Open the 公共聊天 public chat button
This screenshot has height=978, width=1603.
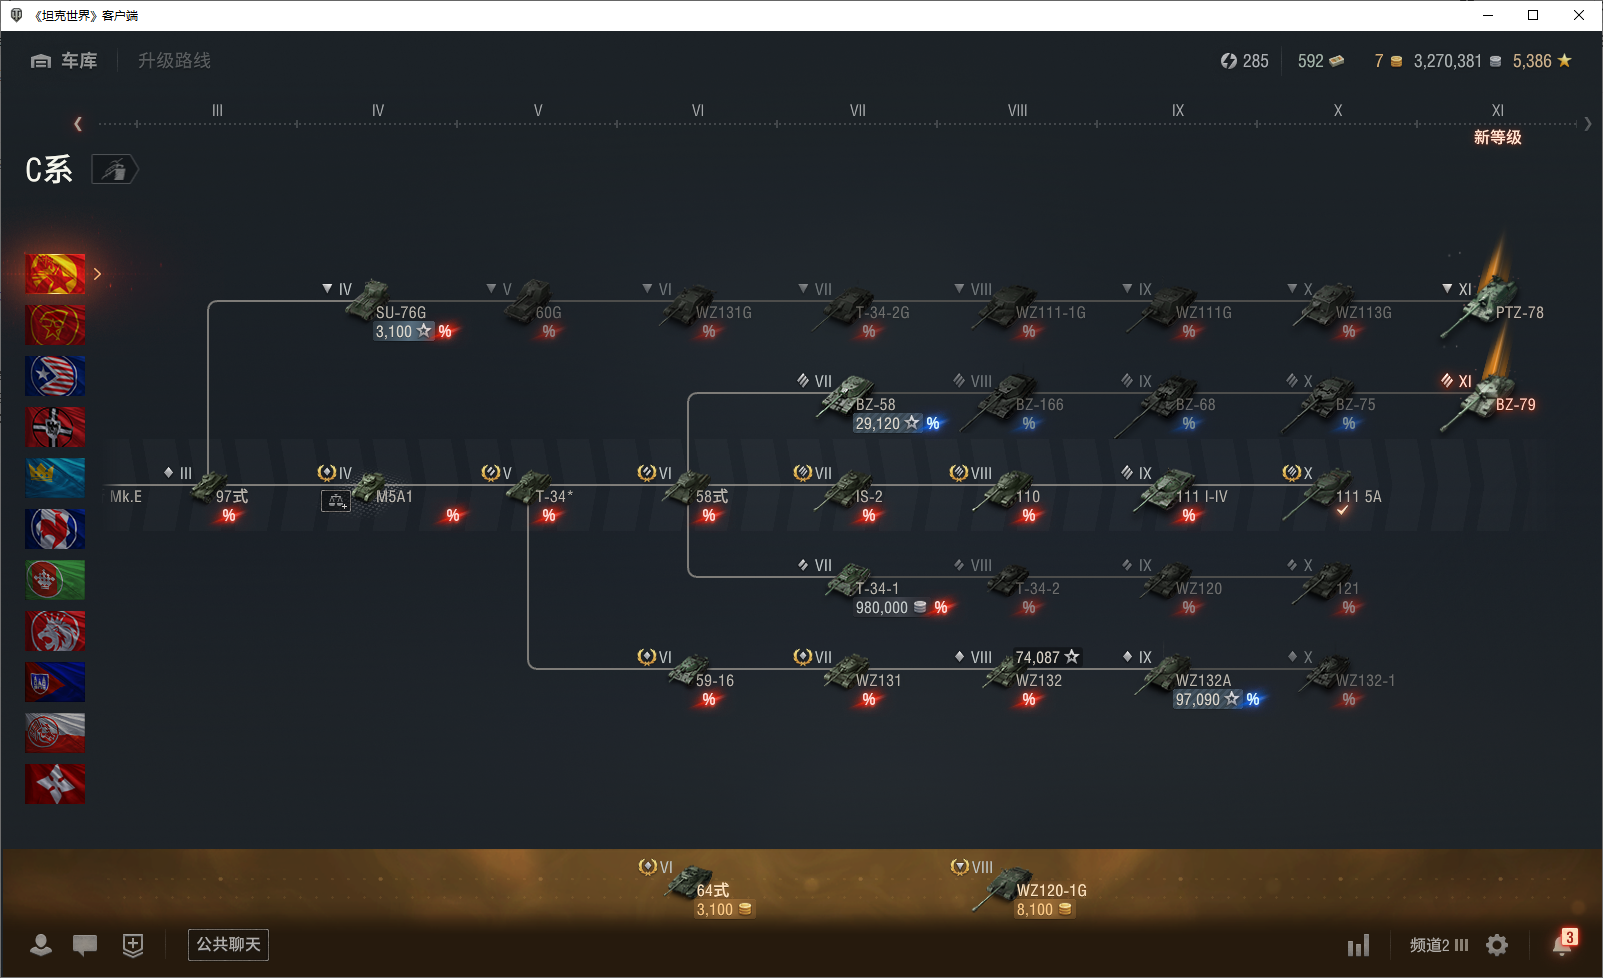(x=228, y=945)
